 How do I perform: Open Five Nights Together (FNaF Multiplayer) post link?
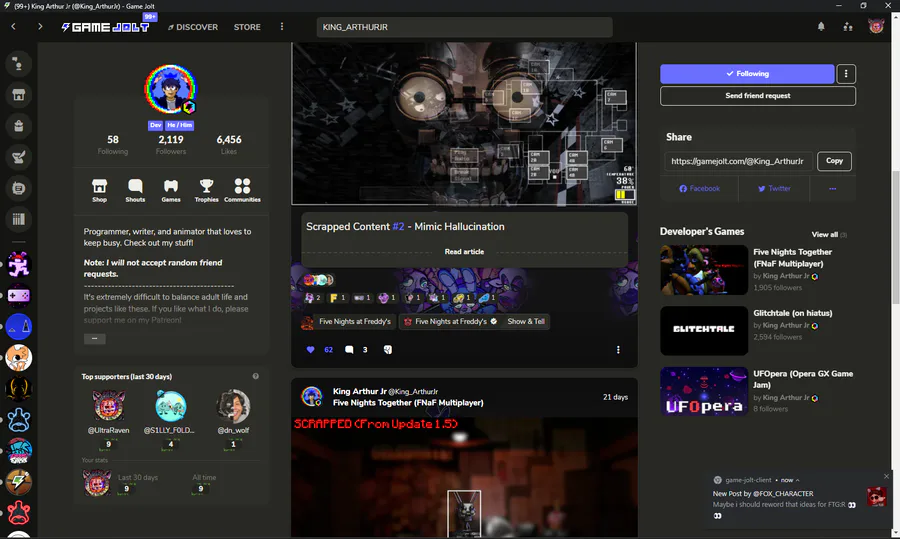click(x=408, y=403)
